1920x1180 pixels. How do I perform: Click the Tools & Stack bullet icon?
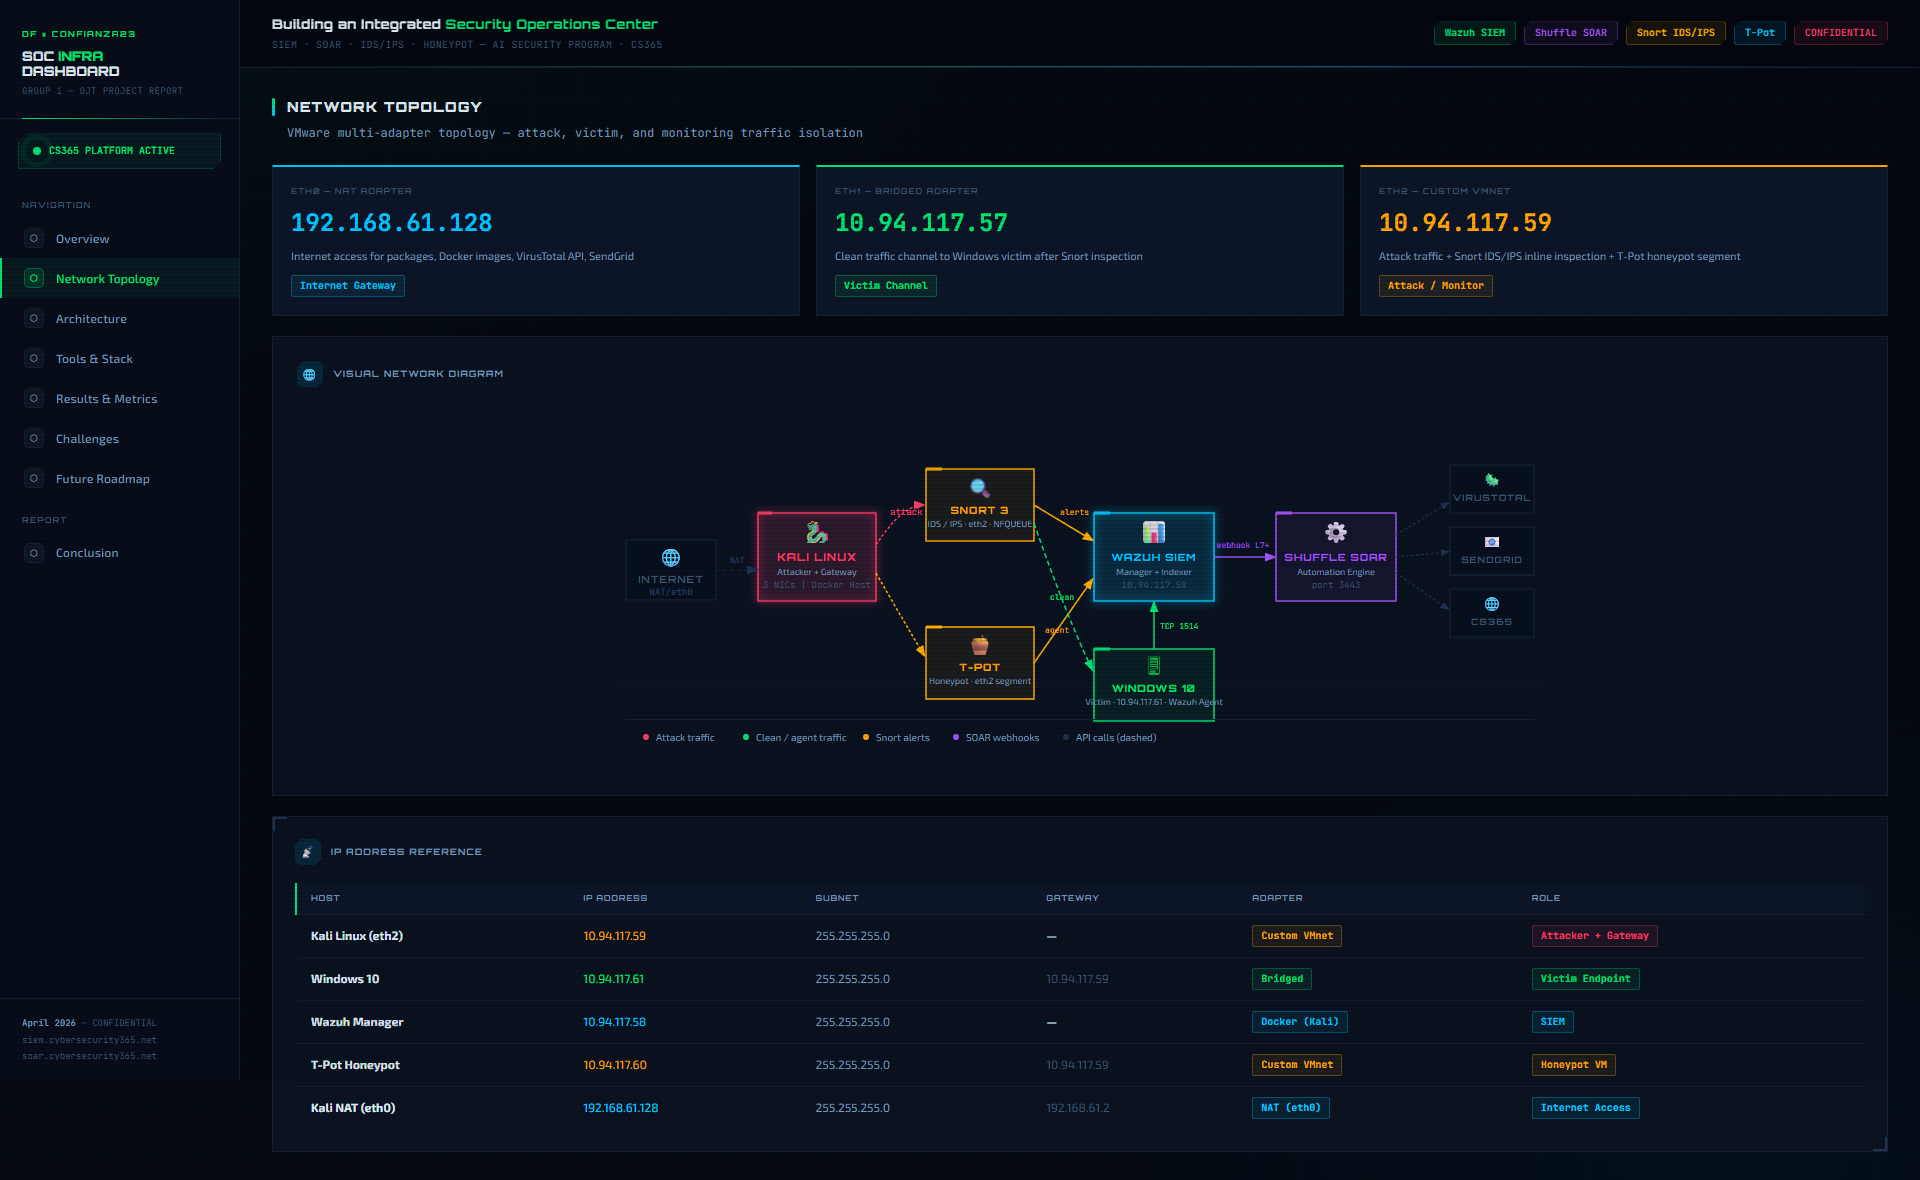point(34,358)
